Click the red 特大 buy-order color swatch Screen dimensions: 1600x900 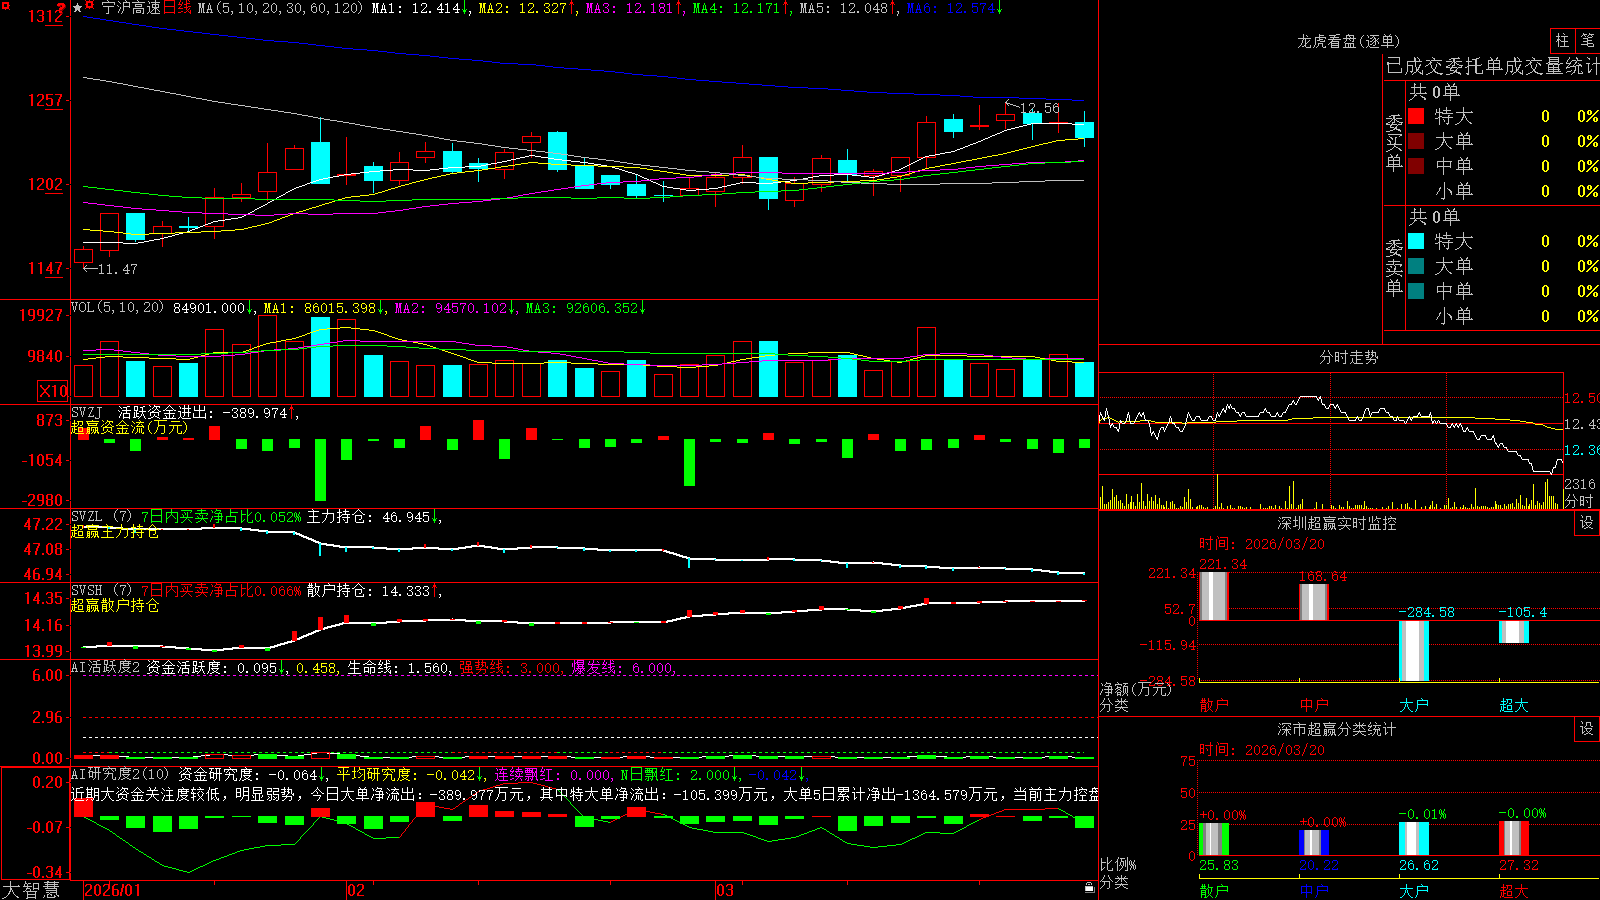coord(1416,116)
